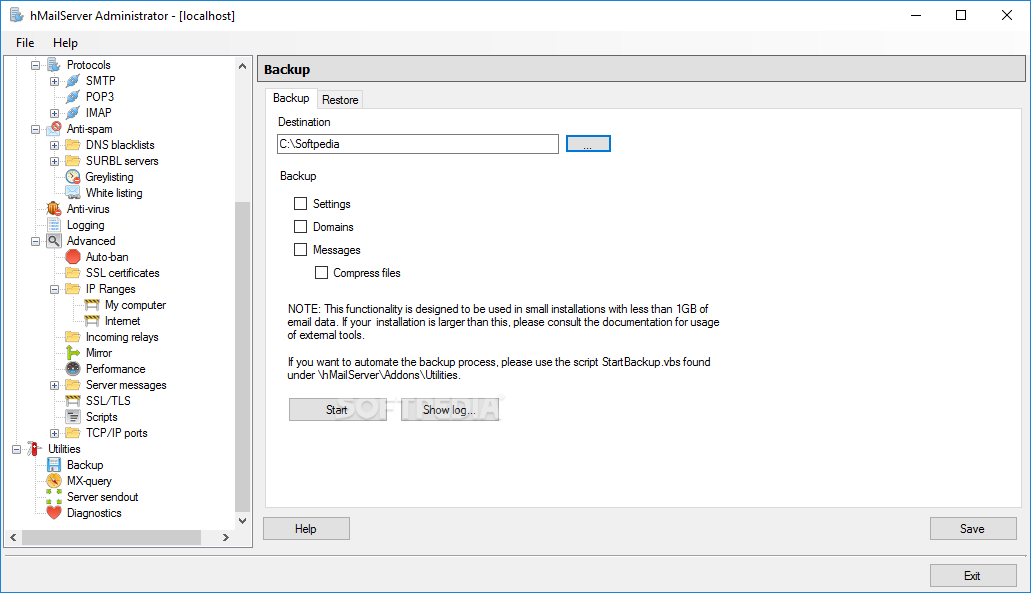
Task: Expand the SMTP tree node
Action: 55,82
